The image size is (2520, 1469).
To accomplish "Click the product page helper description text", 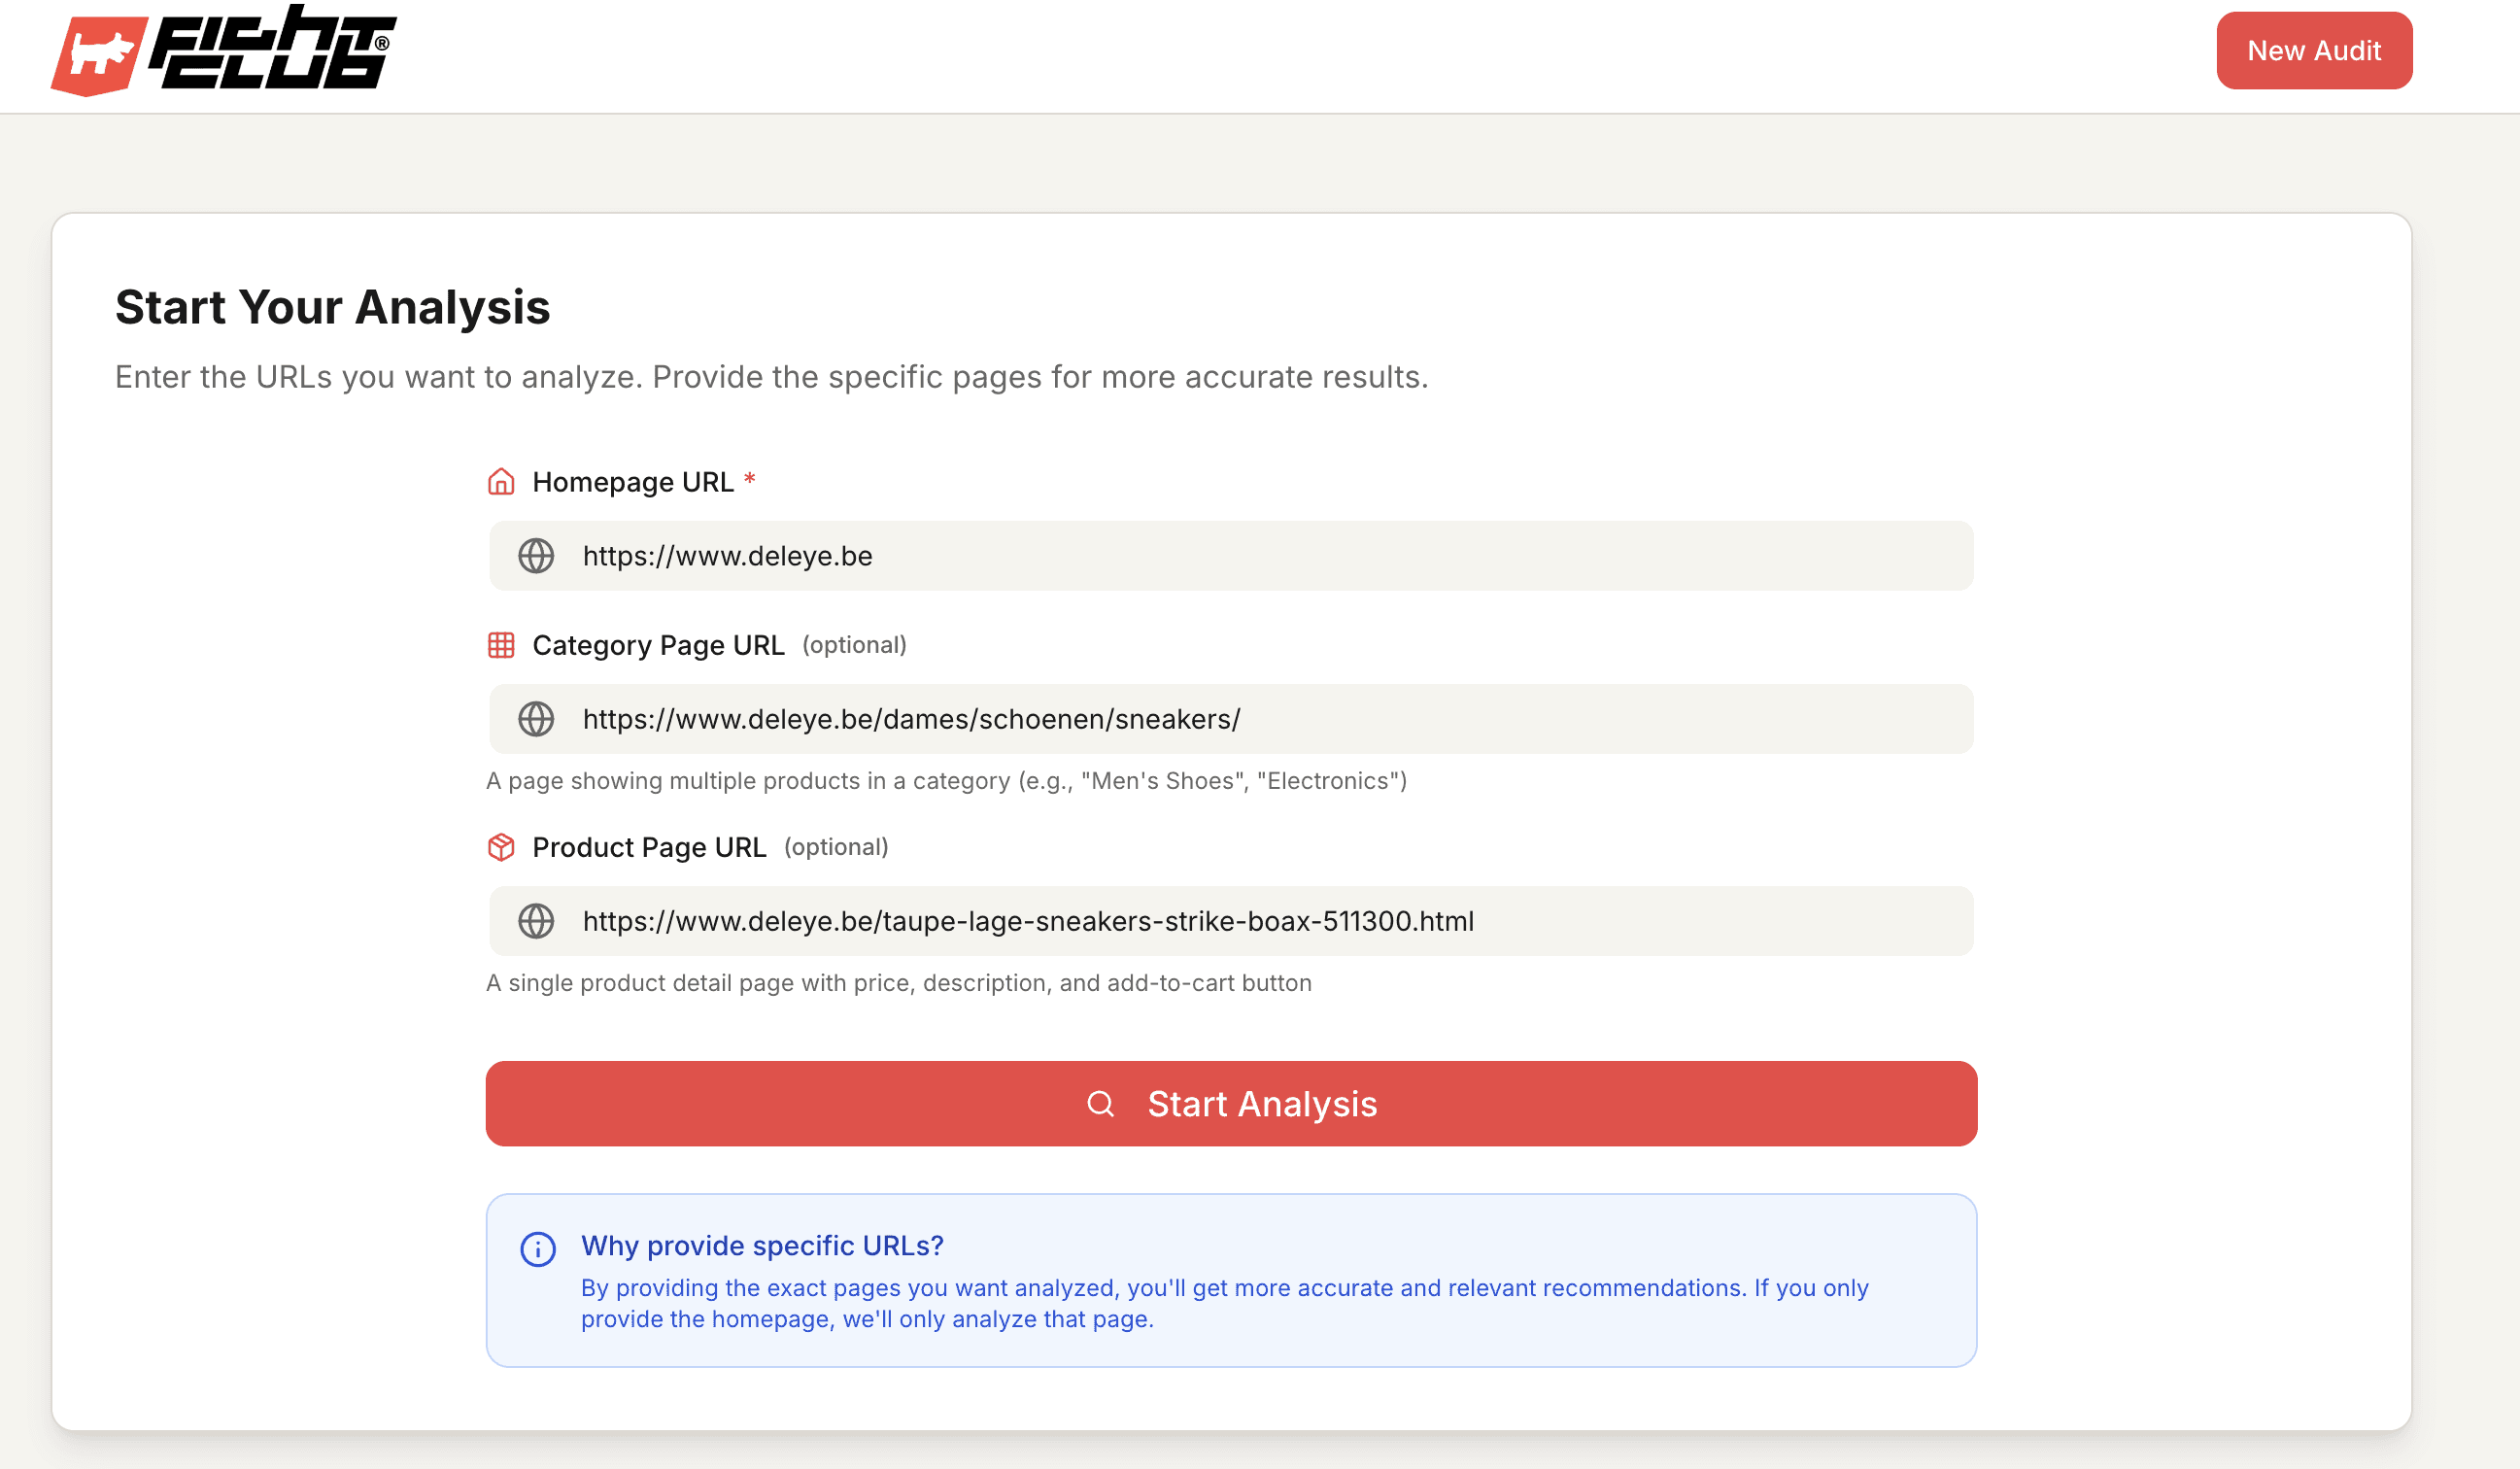I will (x=898, y=983).
